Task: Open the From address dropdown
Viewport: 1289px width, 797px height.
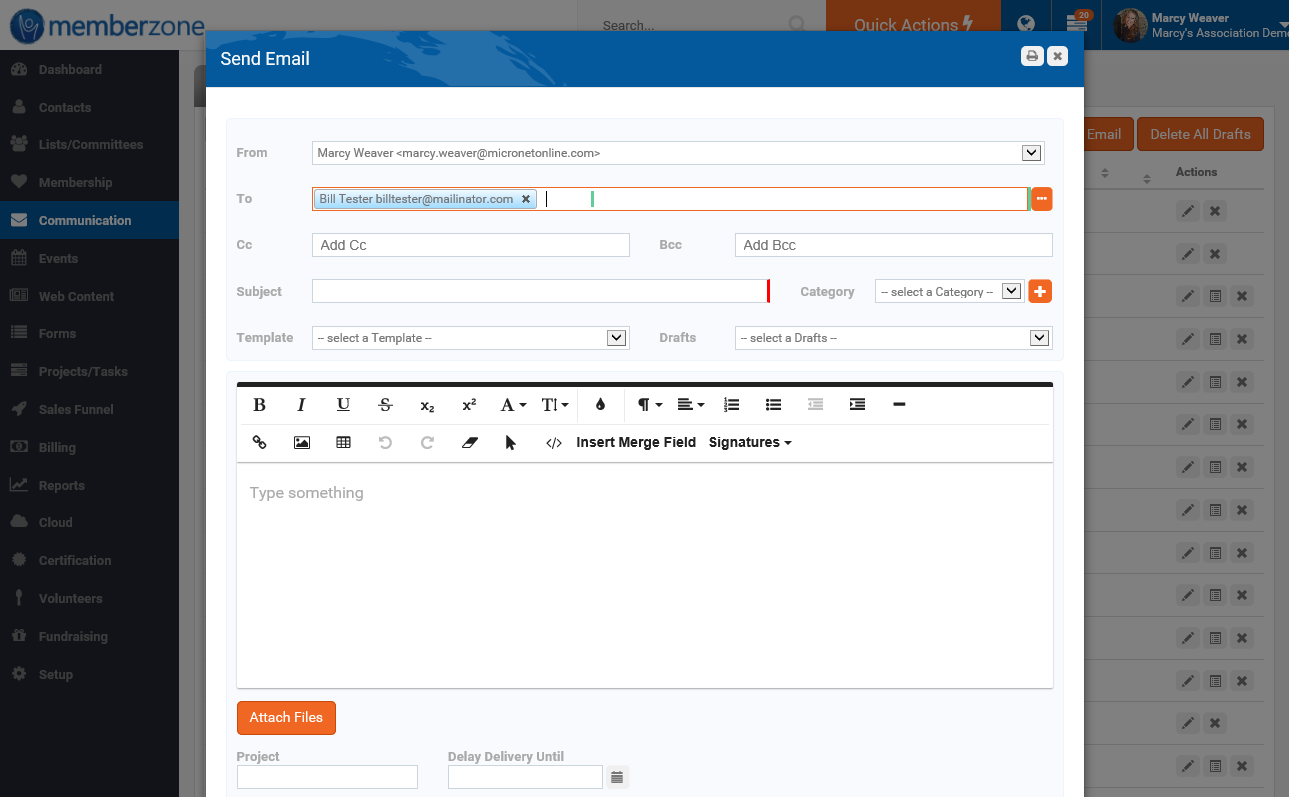Action: [1031, 152]
